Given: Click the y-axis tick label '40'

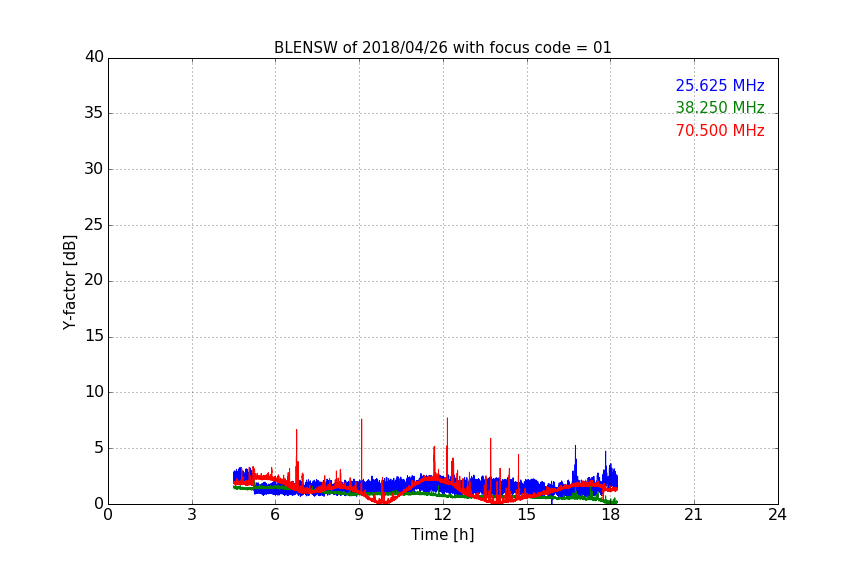Looking at the screenshot, I should coord(94,57).
